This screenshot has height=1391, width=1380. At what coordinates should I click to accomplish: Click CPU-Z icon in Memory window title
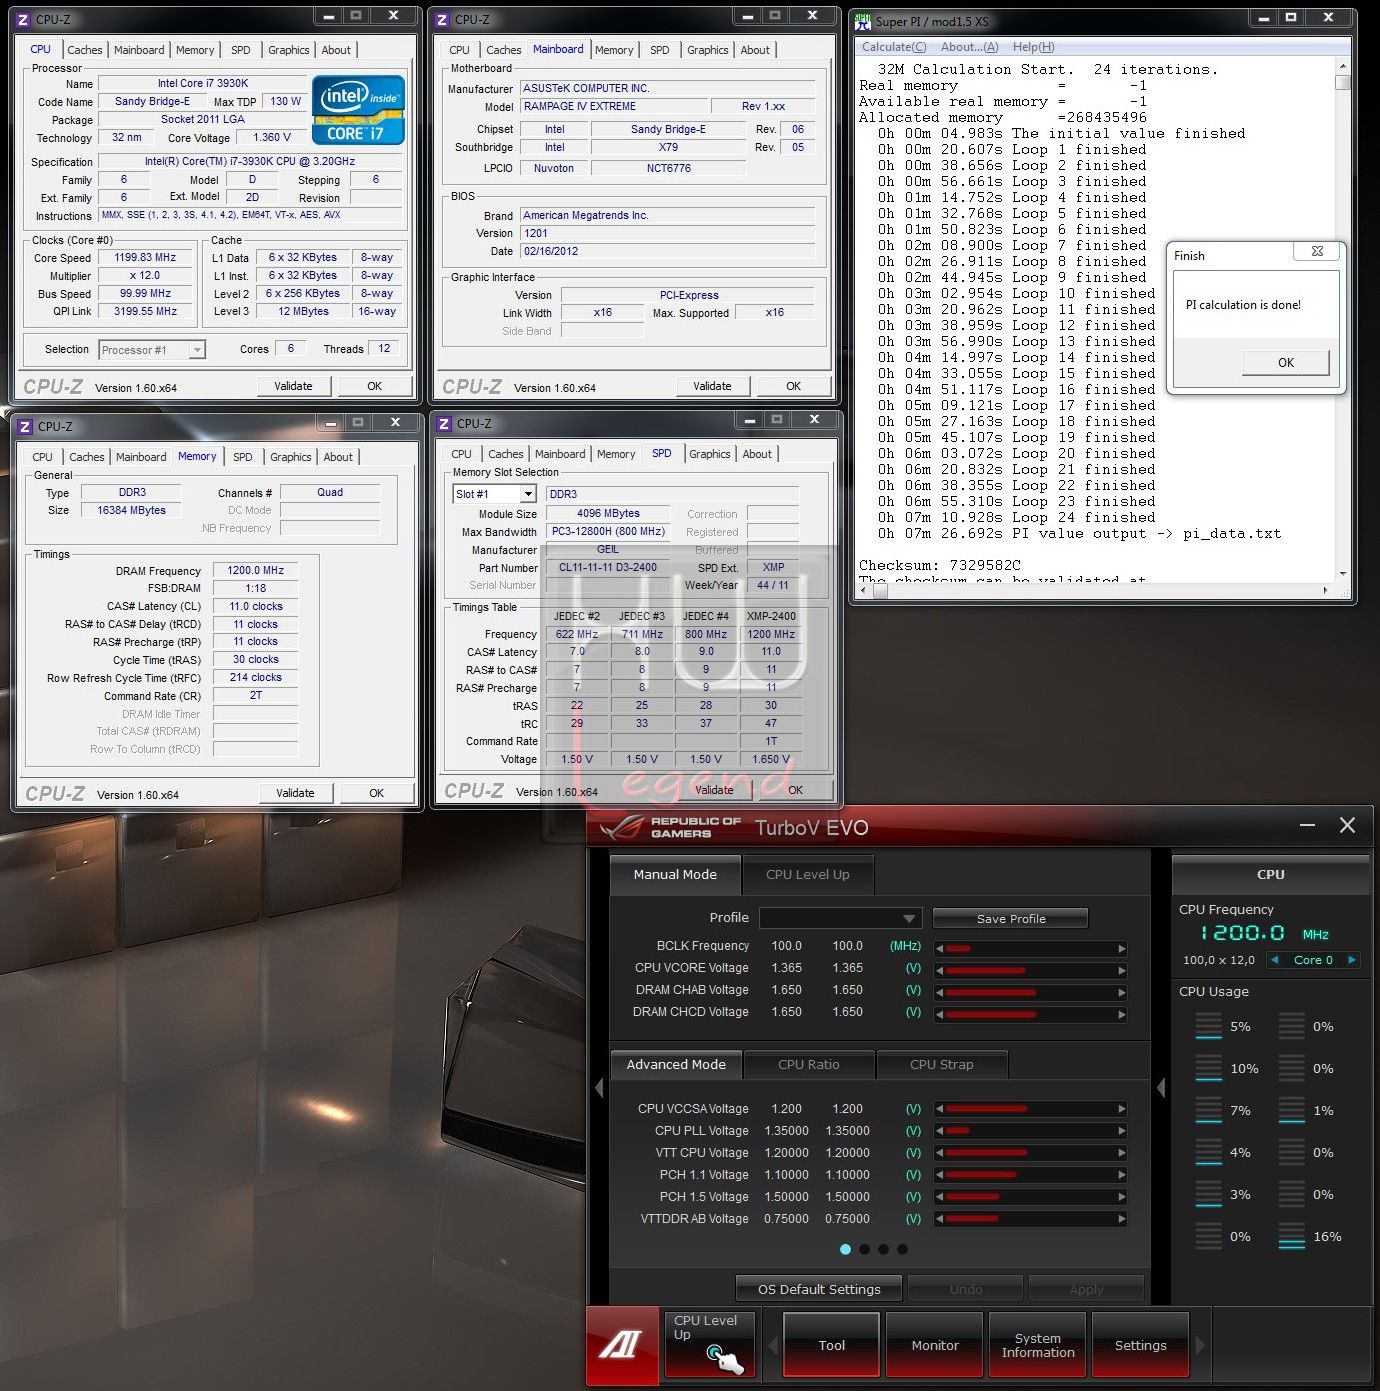click(26, 427)
